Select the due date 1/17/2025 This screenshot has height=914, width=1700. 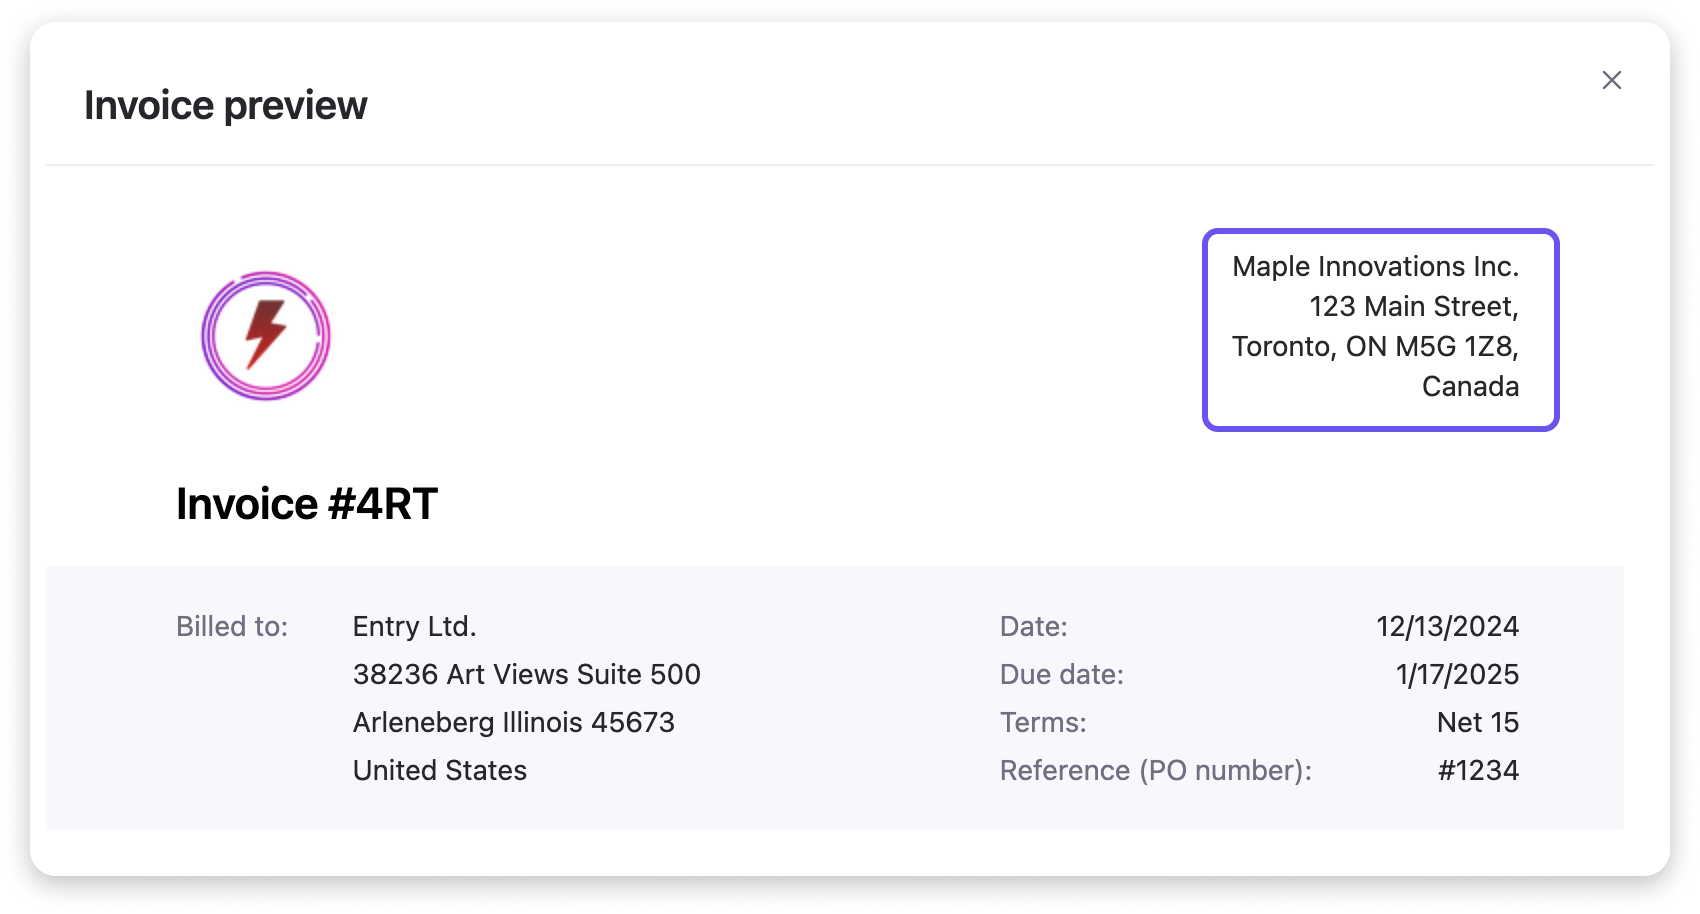tap(1457, 674)
